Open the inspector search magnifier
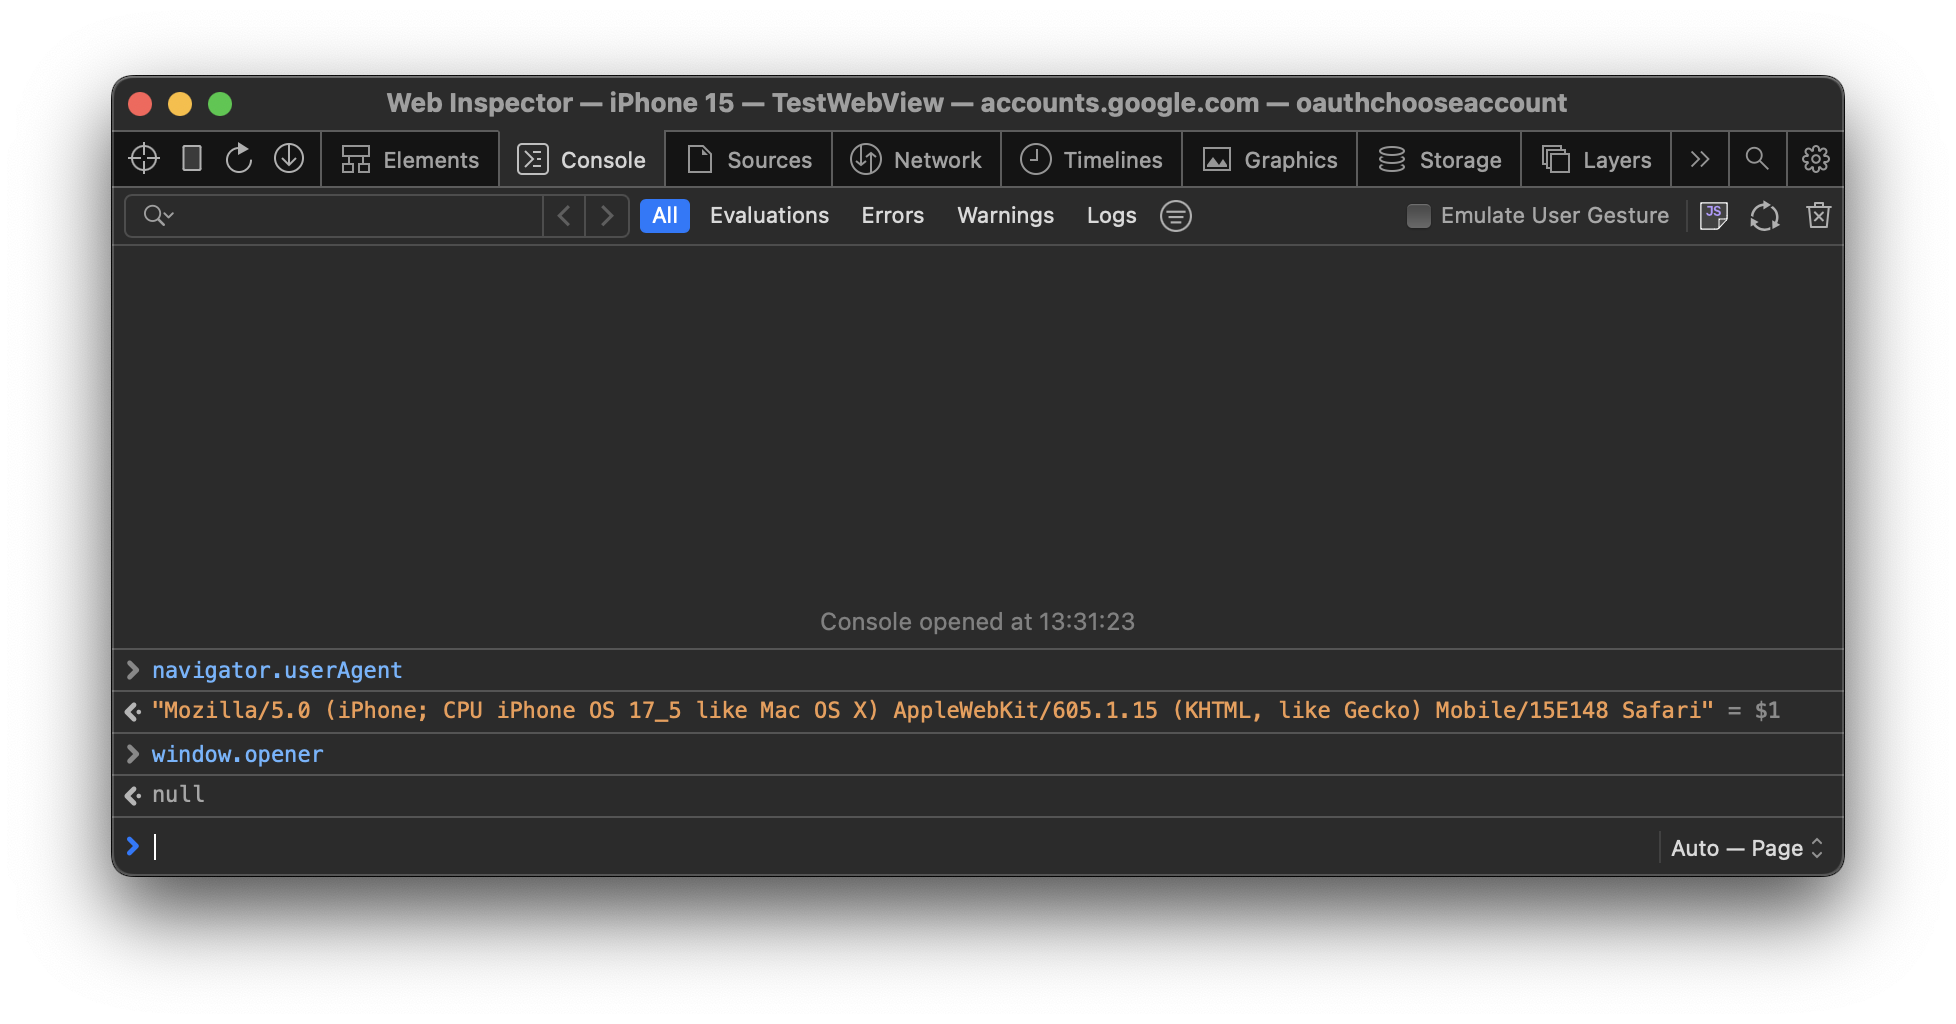 coord(1757,158)
